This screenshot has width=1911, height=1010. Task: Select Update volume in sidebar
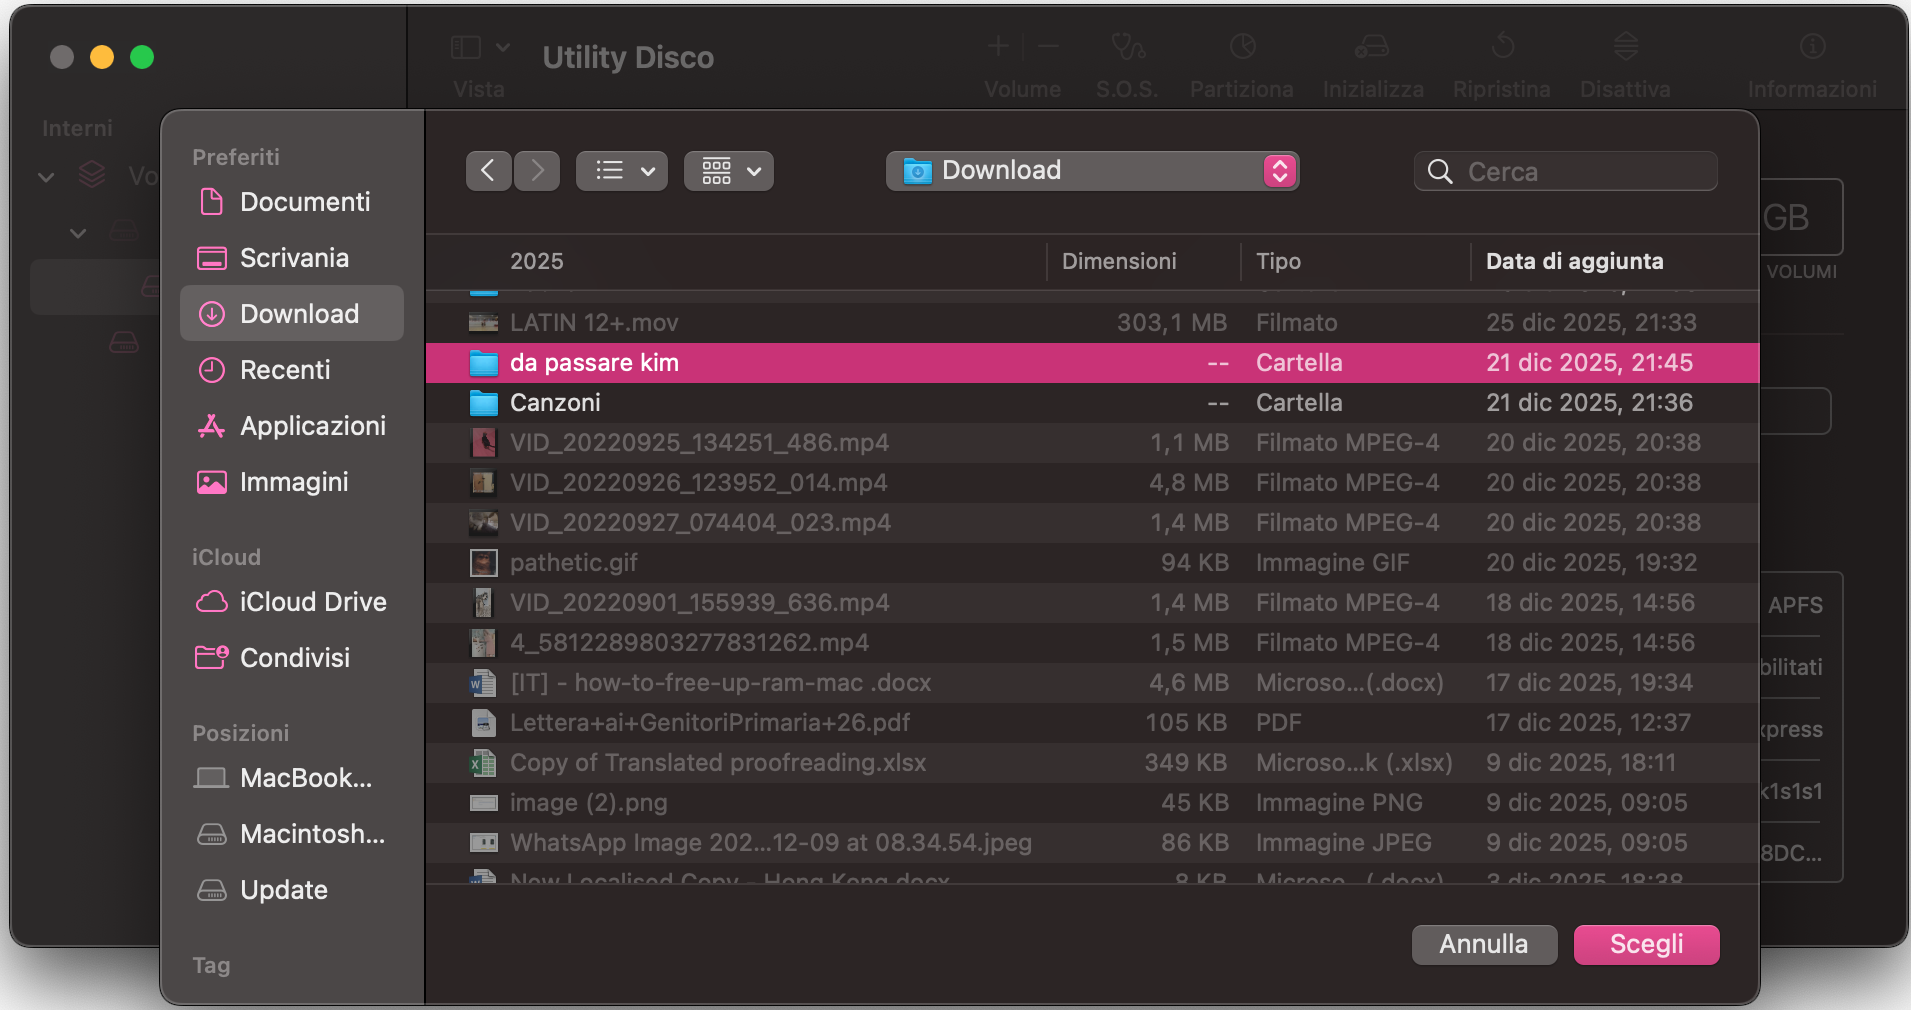point(291,890)
